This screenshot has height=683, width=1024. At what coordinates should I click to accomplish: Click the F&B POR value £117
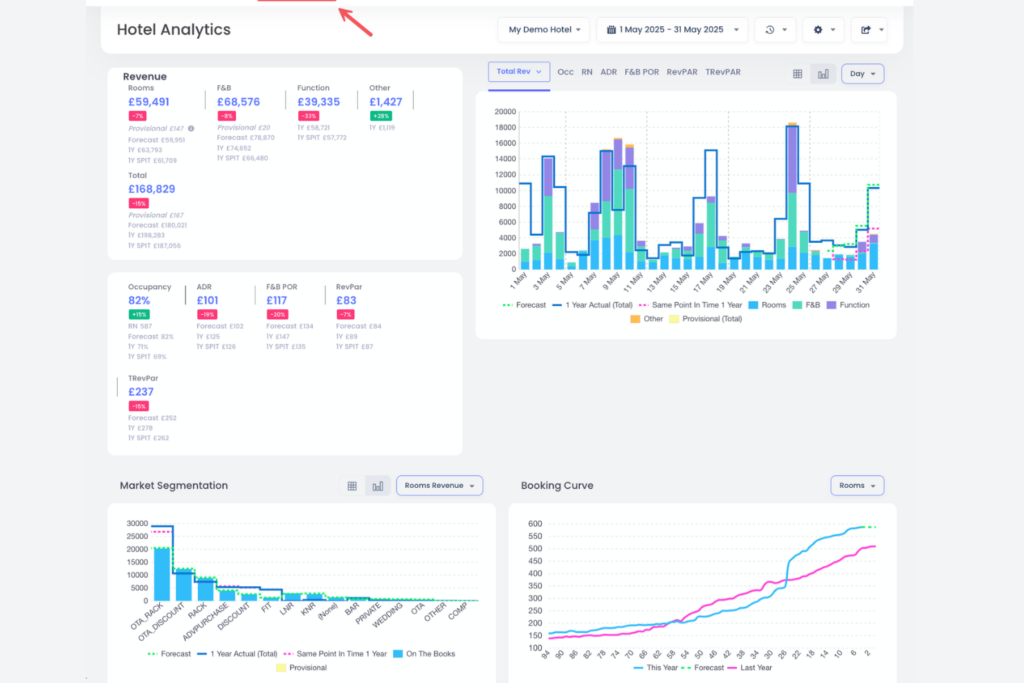277,300
